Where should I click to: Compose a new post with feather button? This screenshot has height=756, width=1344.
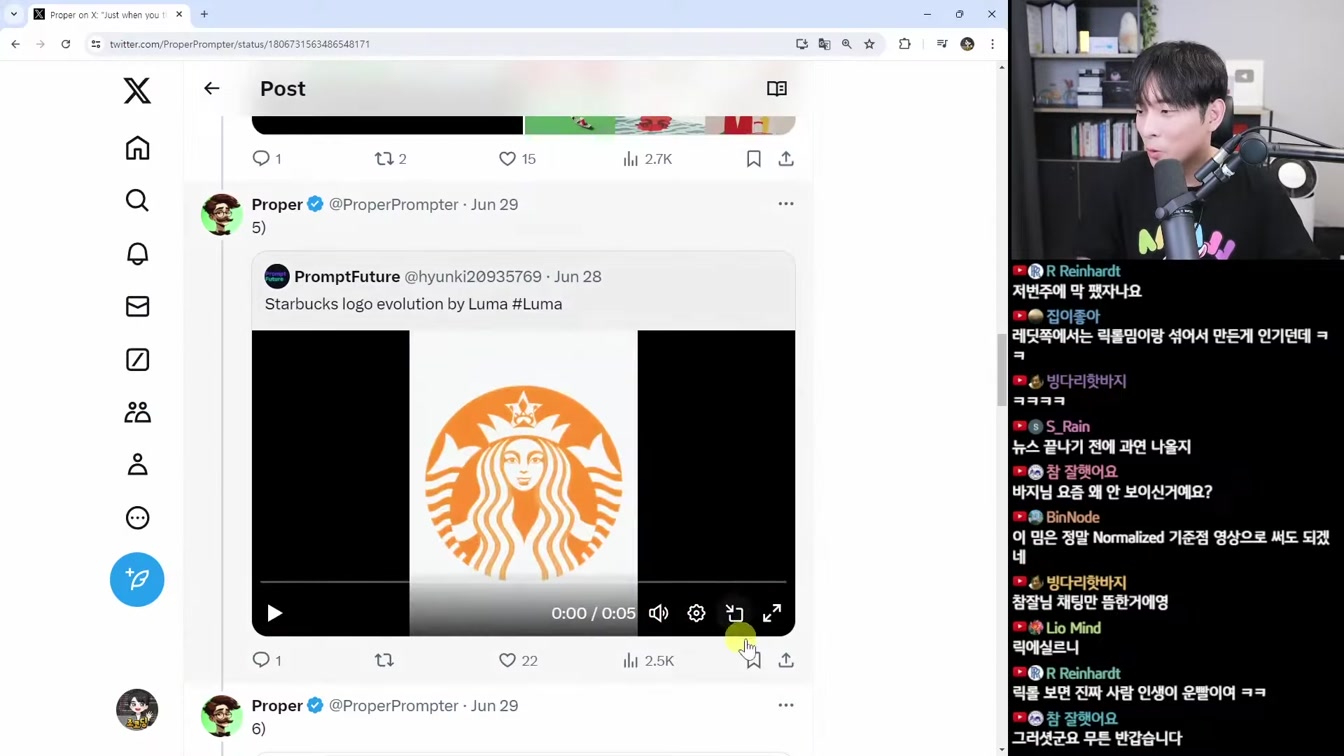137,579
